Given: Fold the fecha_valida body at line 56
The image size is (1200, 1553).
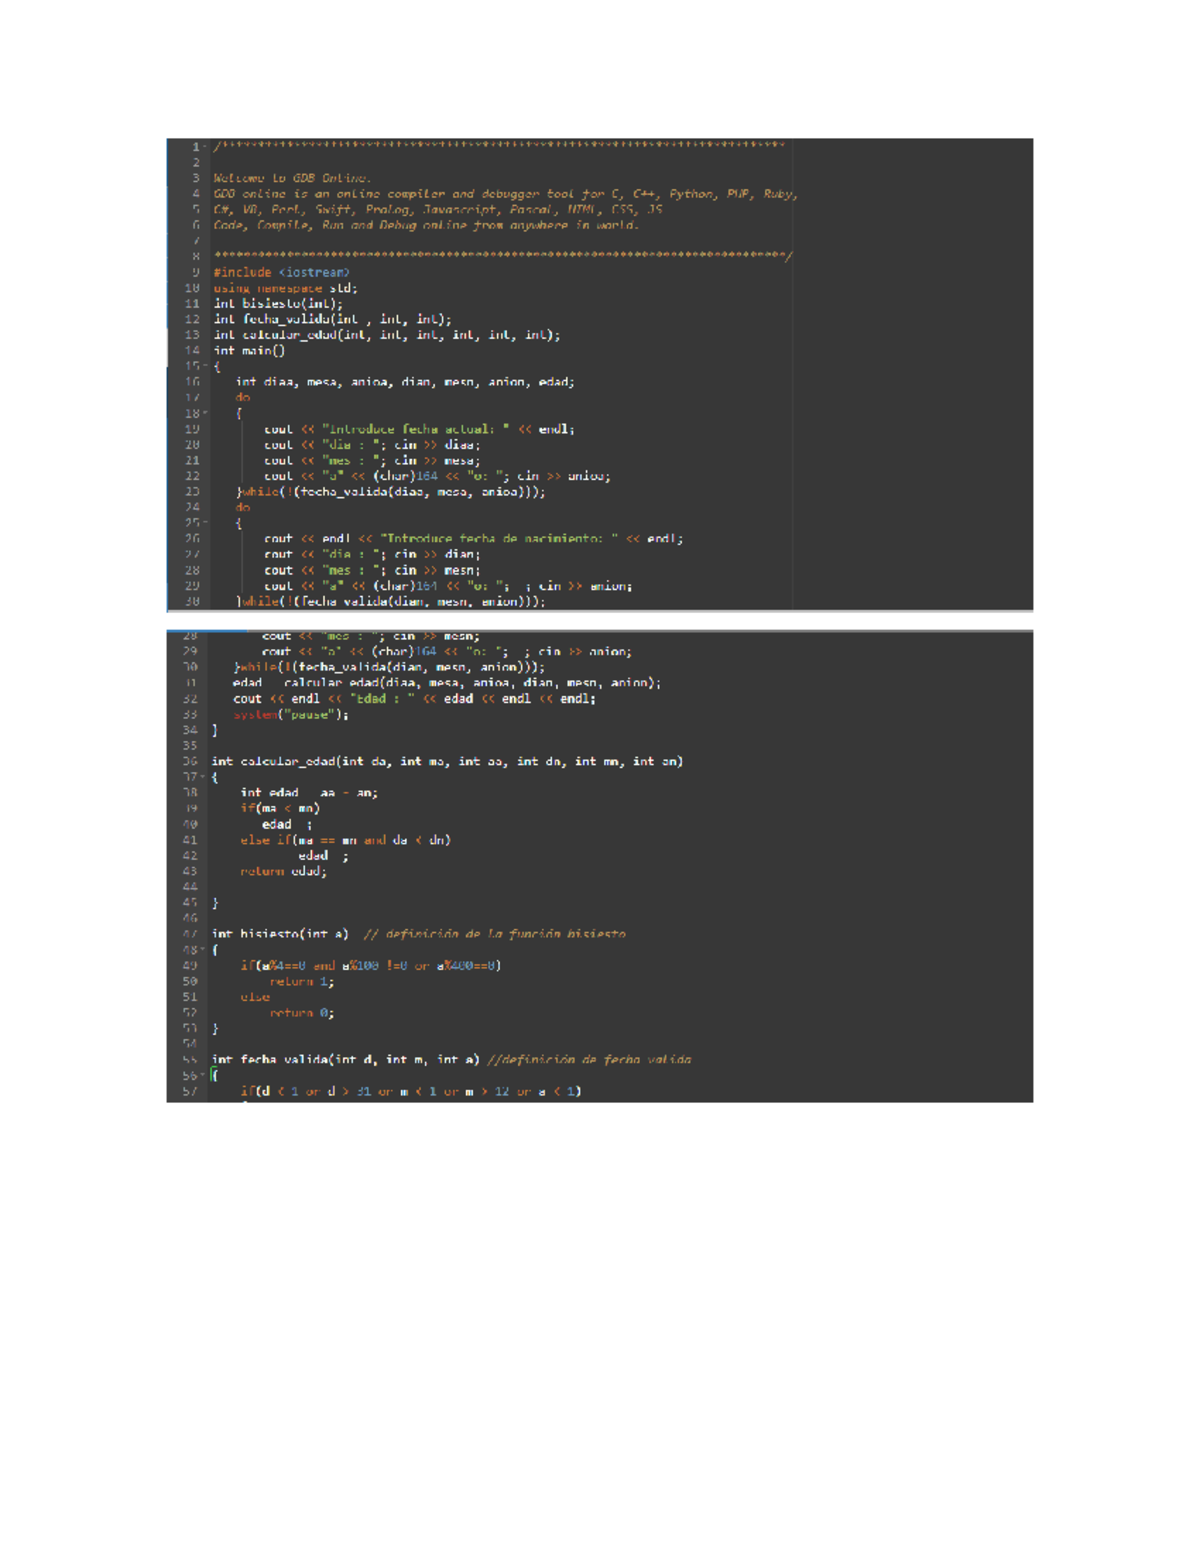Looking at the screenshot, I should [204, 1076].
